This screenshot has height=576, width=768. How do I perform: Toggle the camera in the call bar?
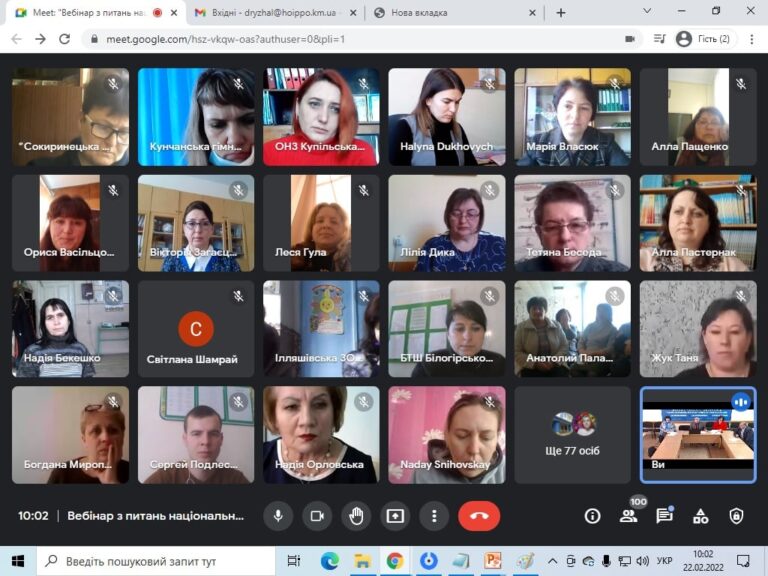317,516
